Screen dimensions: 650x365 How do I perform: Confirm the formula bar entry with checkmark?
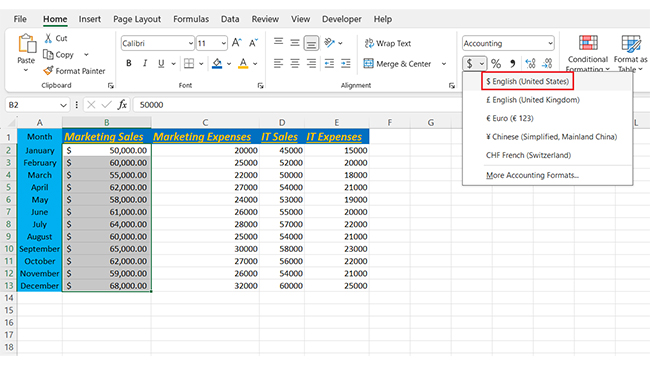(107, 105)
